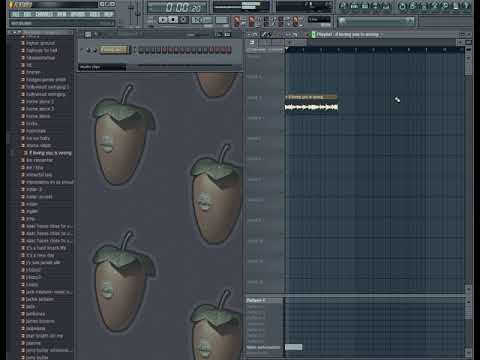Show the piano roll via the top shortcut icon
This screenshot has width=480, height=360.
coord(365,6)
